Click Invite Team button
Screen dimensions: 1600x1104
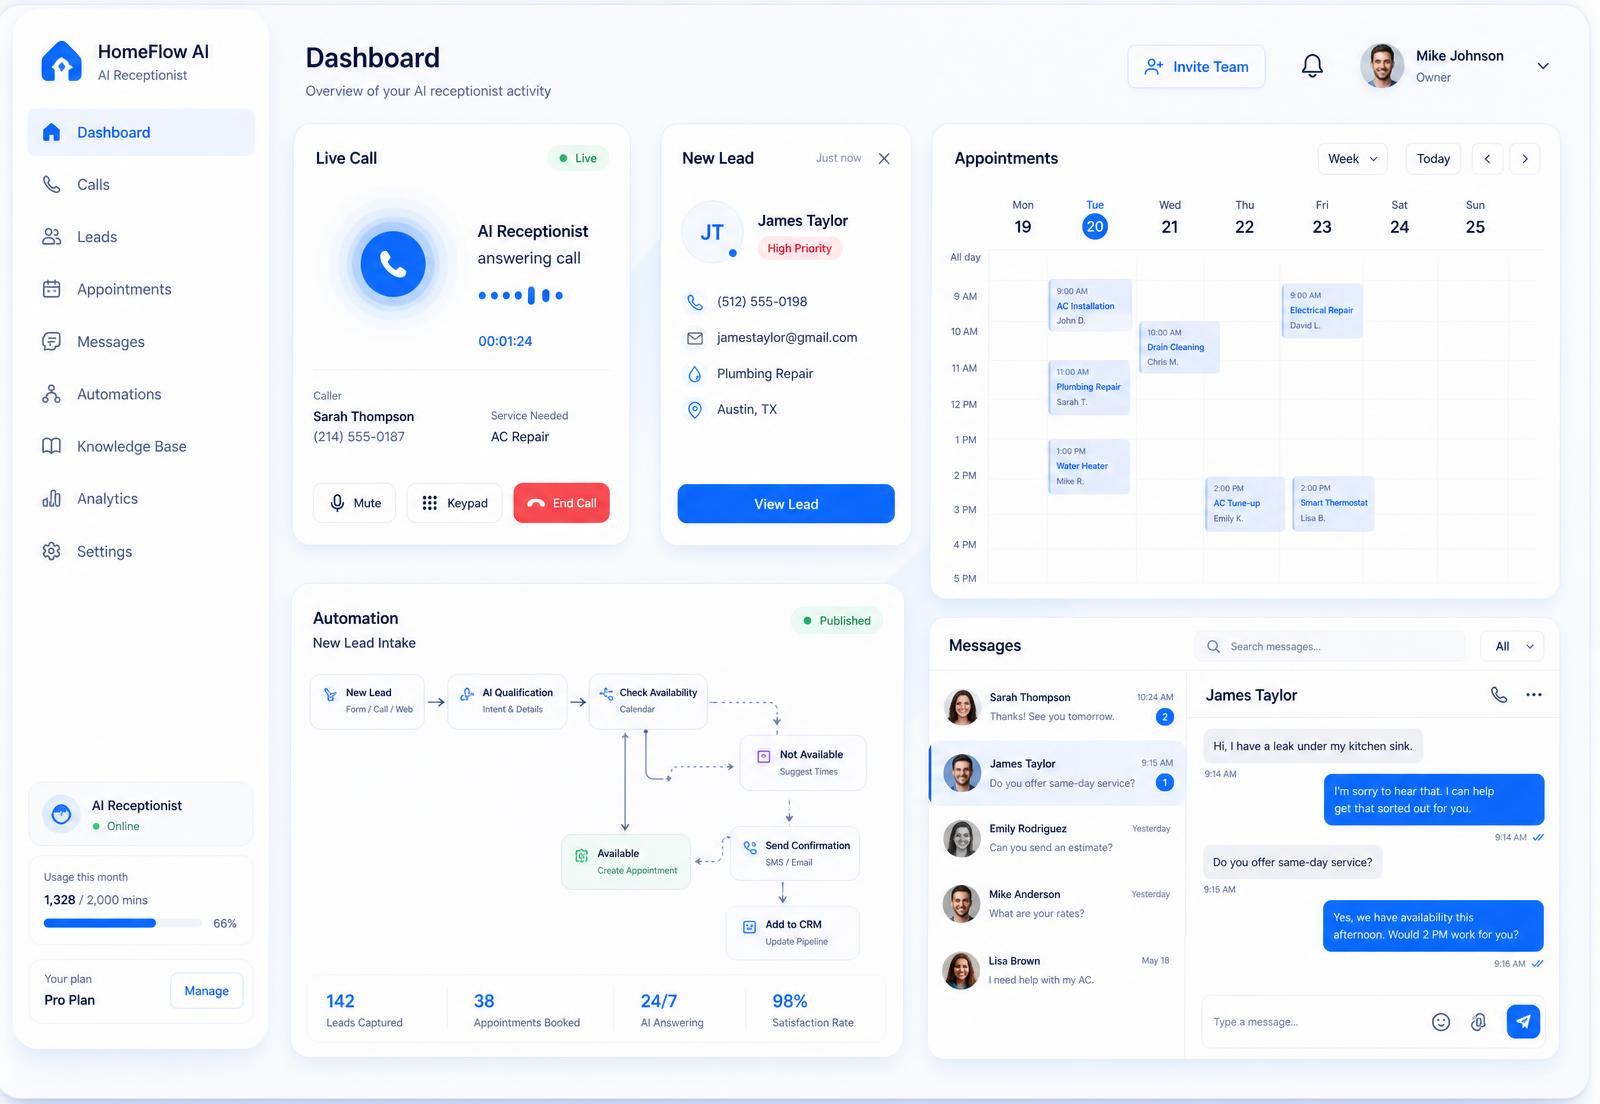pos(1196,67)
